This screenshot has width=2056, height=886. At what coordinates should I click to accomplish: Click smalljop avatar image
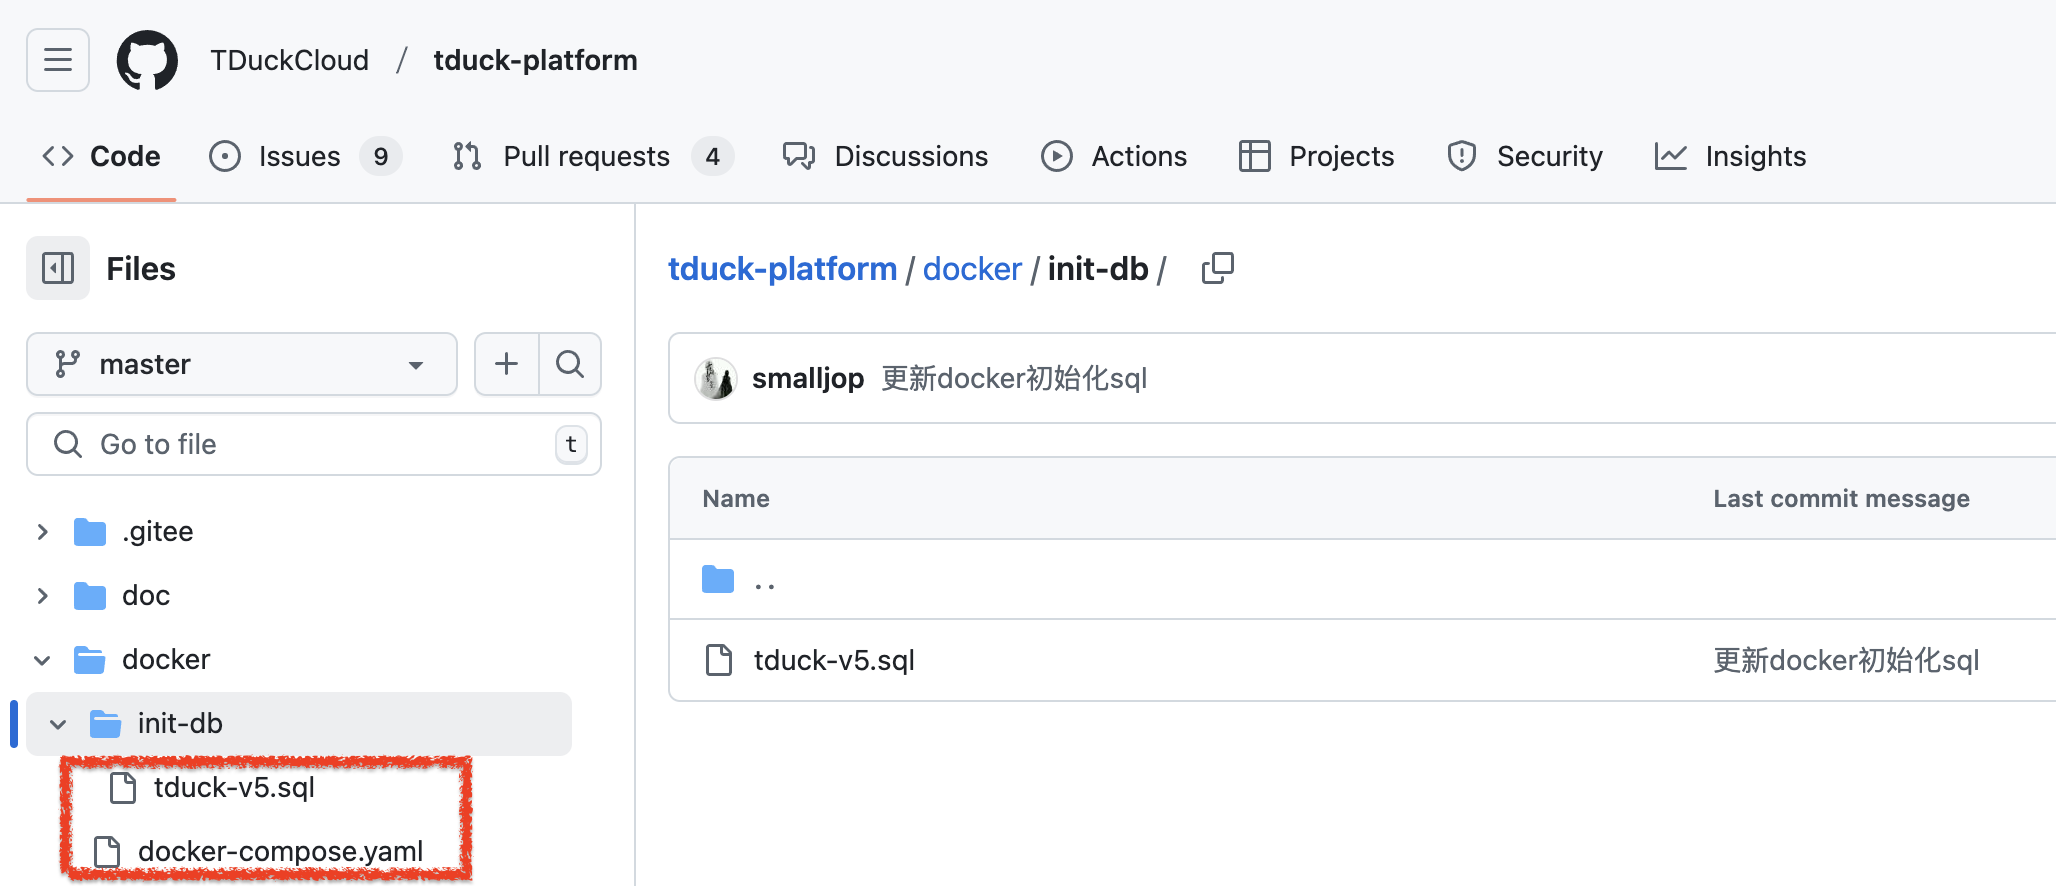716,379
